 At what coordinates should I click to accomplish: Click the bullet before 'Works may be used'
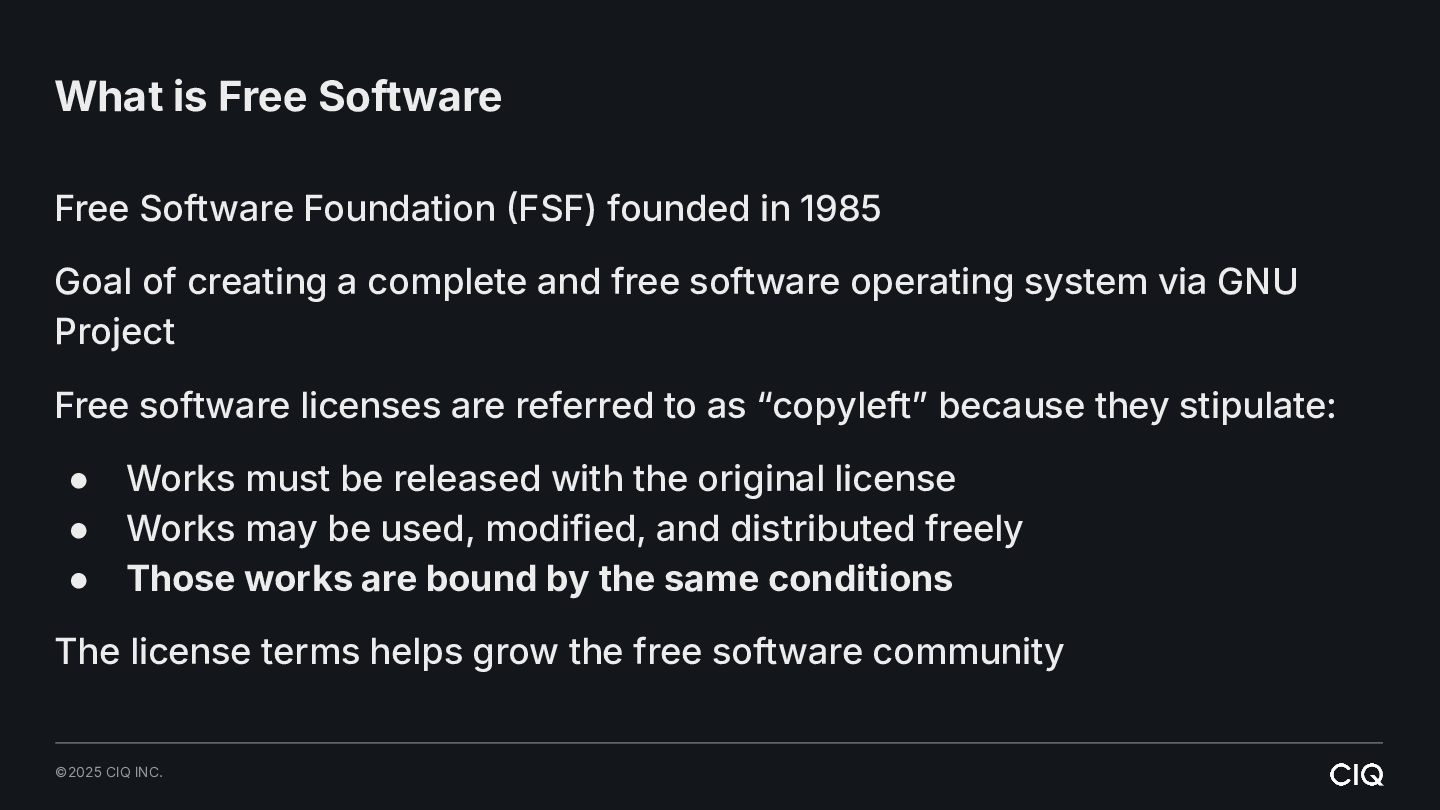(x=79, y=530)
